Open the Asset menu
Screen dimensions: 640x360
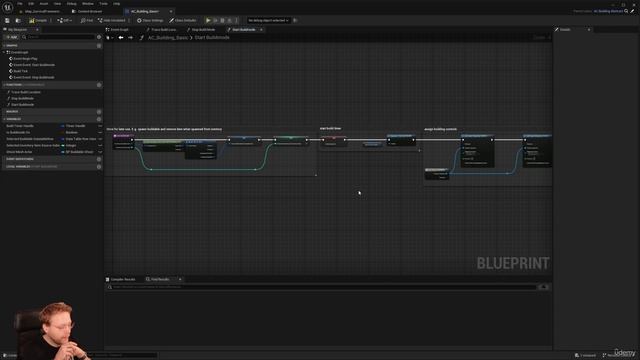tap(44, 4)
